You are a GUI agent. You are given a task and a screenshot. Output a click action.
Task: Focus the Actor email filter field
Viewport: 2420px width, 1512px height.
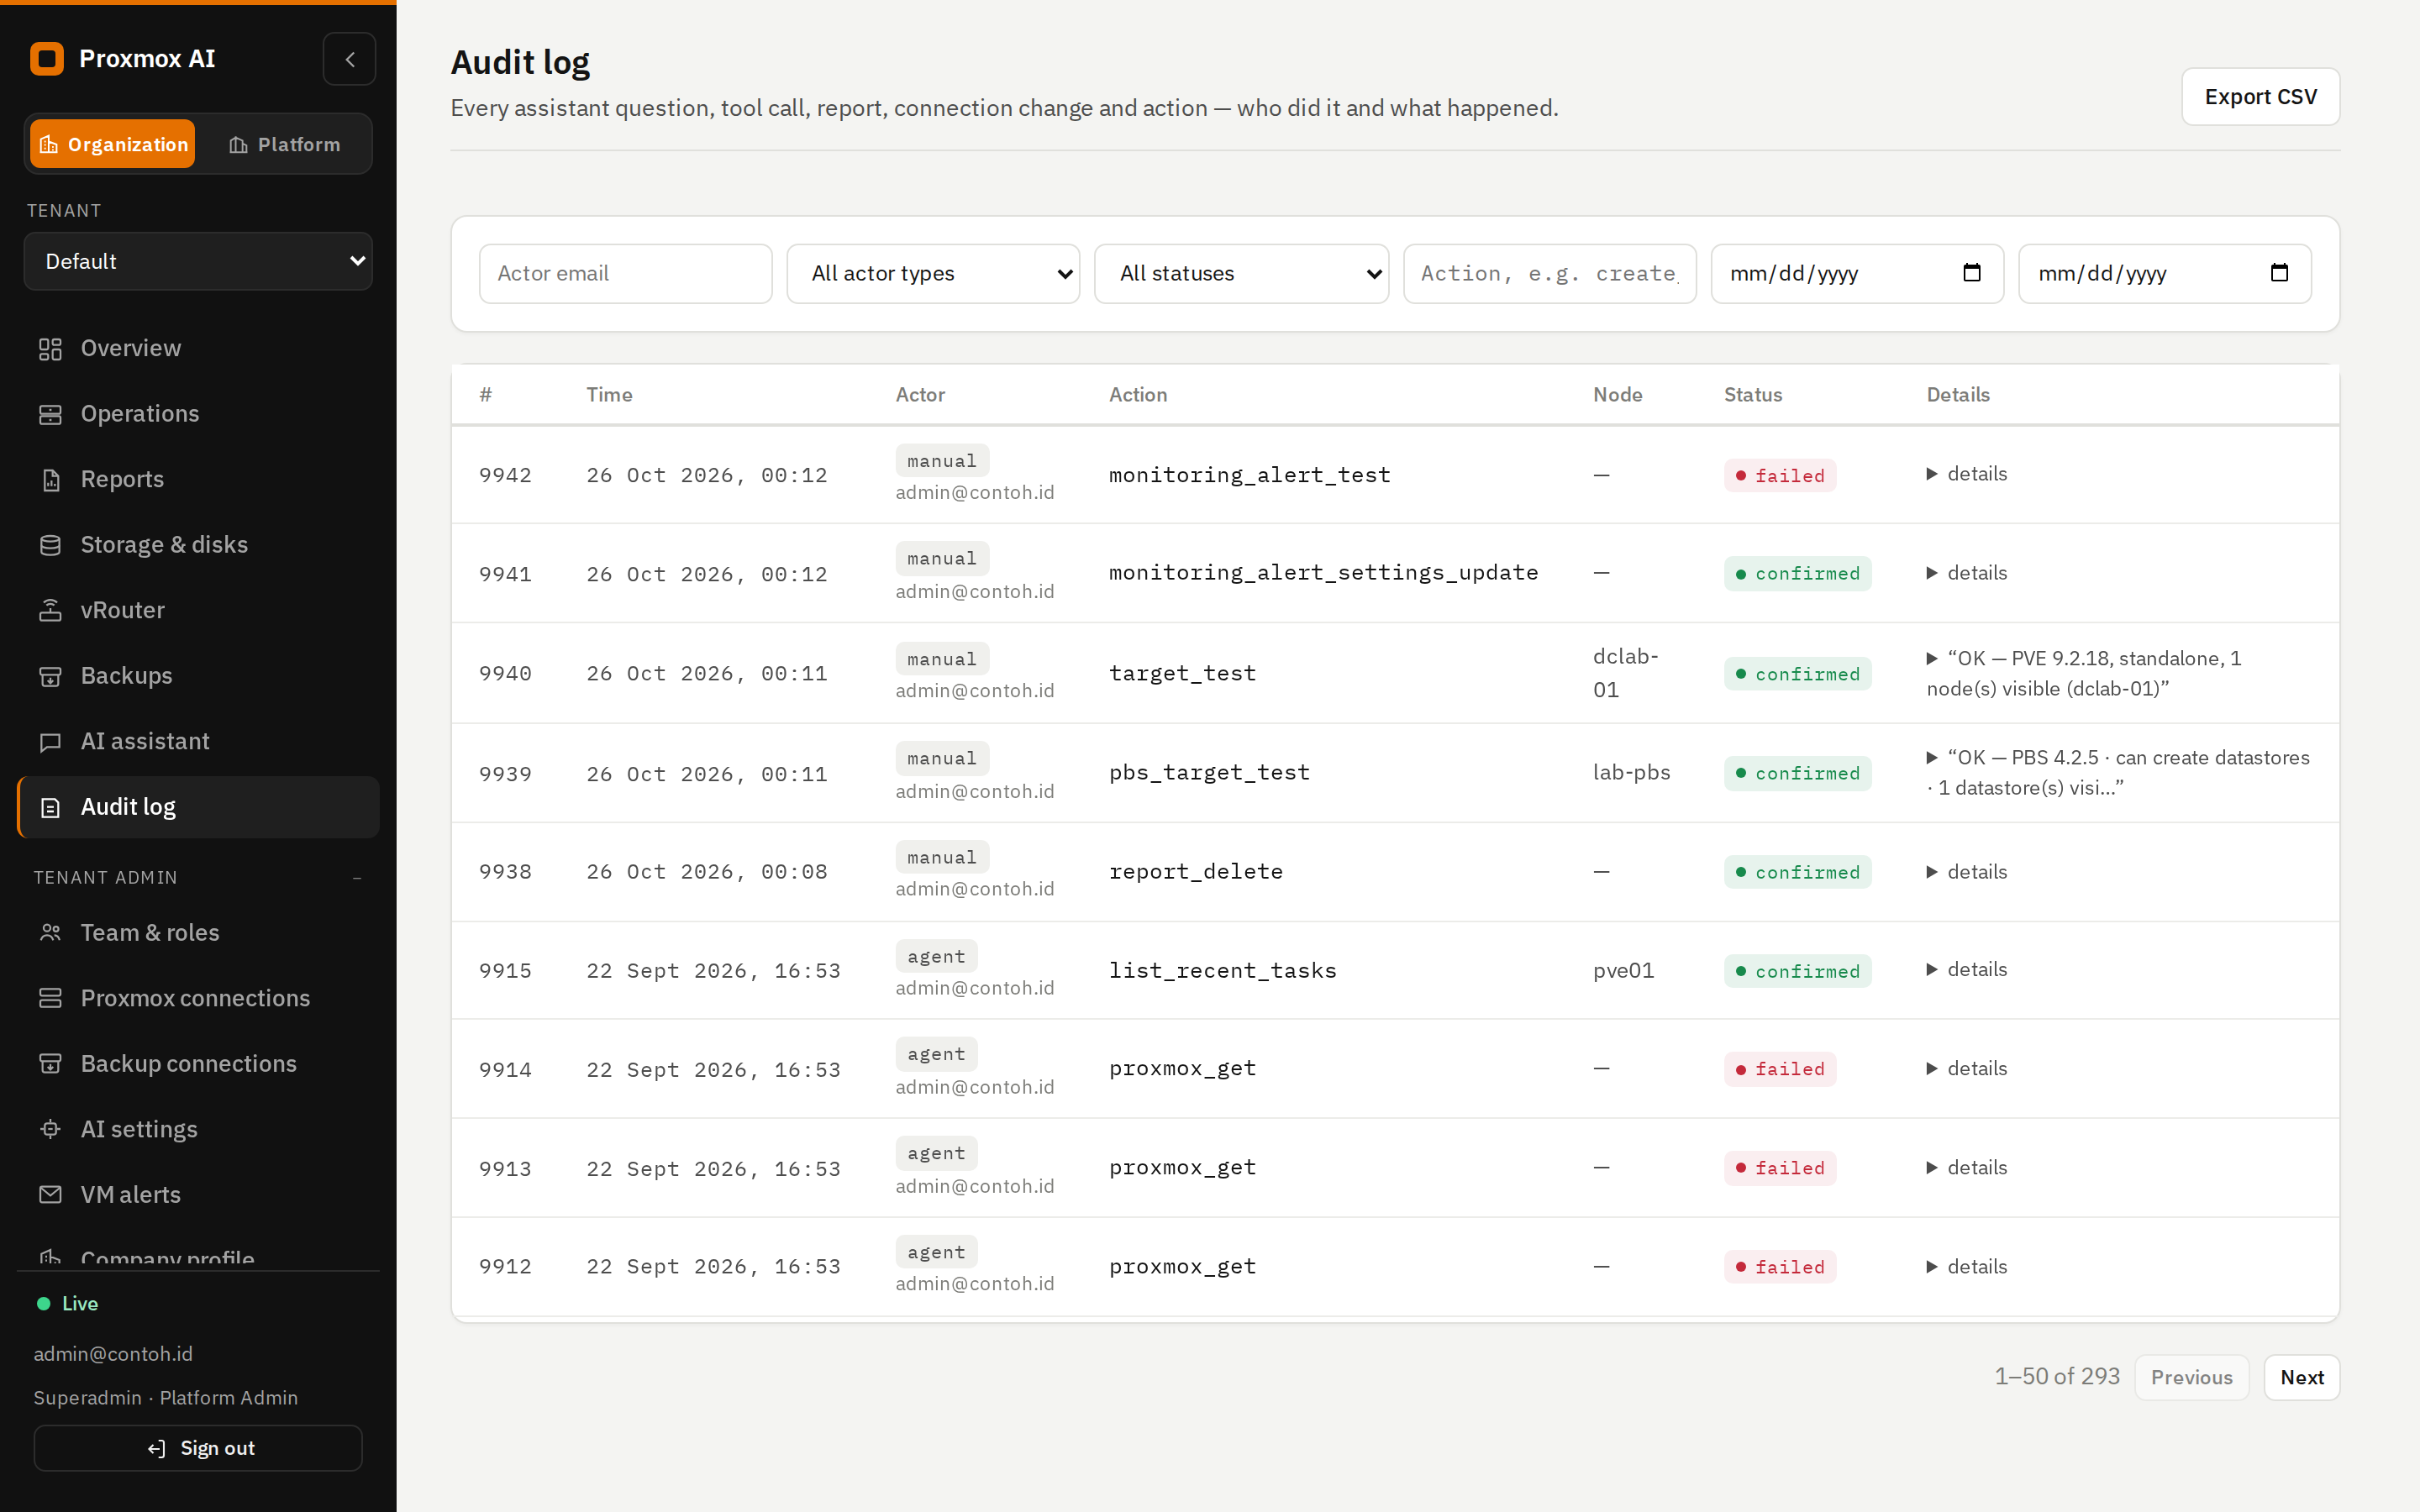[x=626, y=273]
